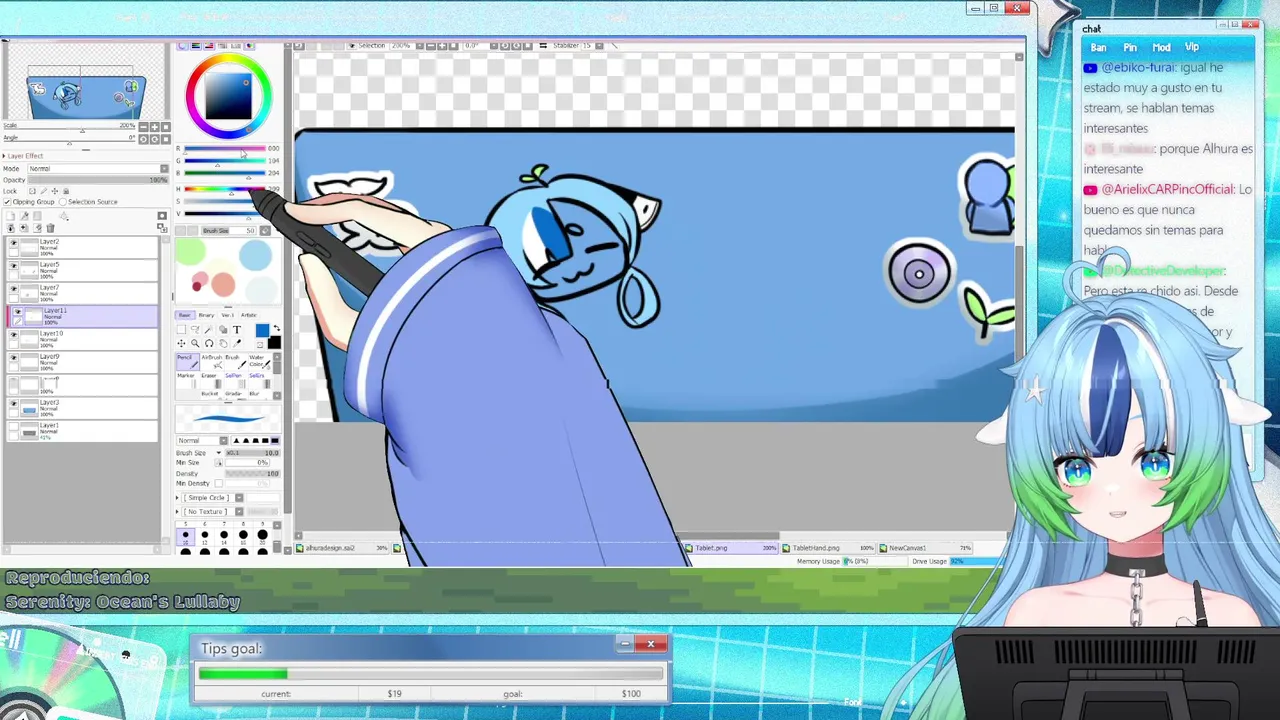Click the layer Opacity slider
This screenshot has width=1280, height=720.
[98, 180]
